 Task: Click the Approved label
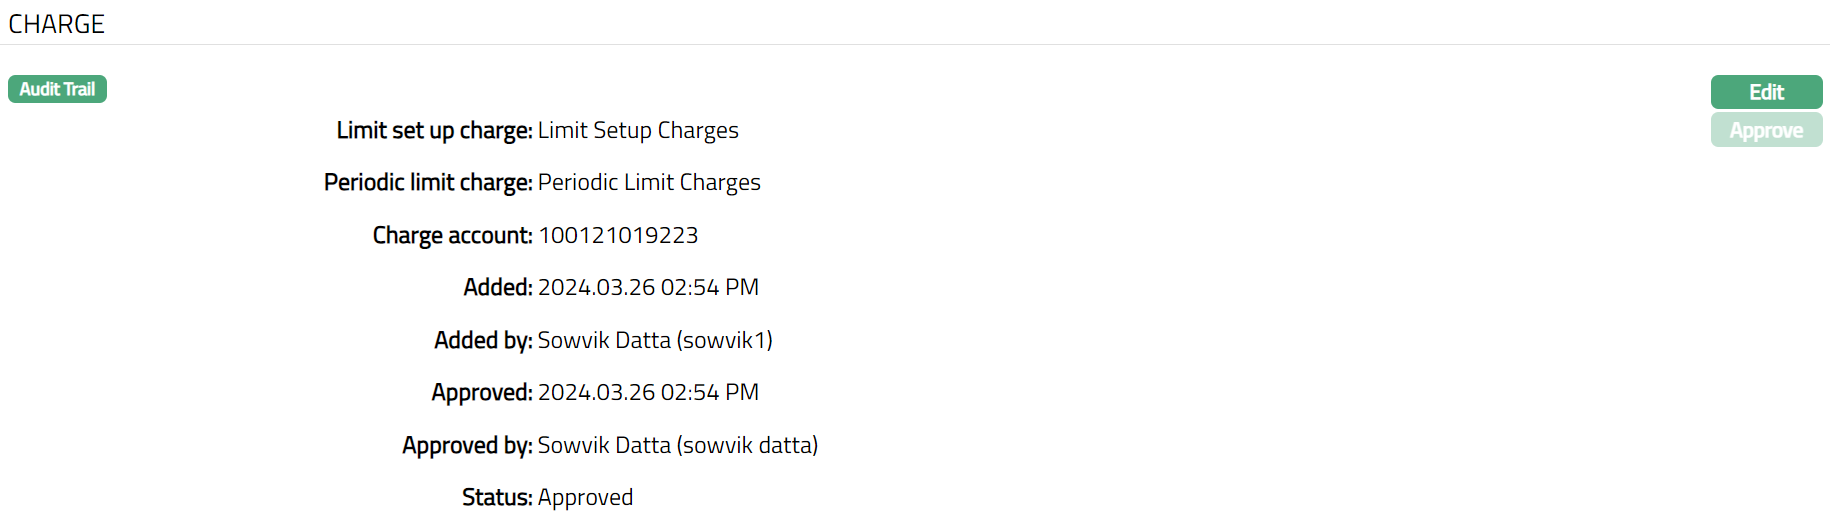[482, 392]
